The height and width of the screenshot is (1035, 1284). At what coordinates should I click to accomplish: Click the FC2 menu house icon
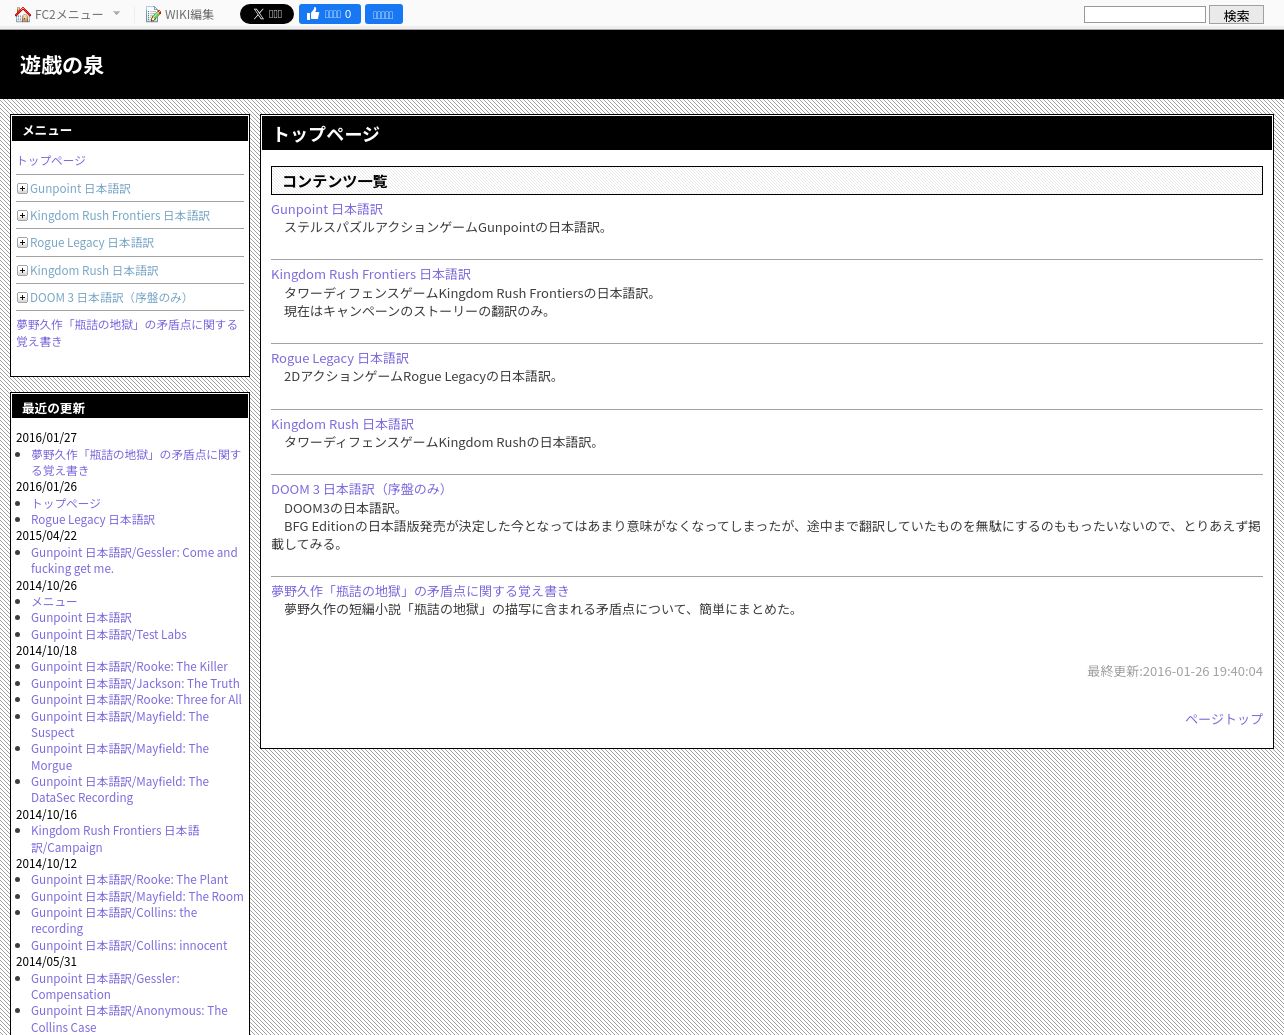pos(23,14)
